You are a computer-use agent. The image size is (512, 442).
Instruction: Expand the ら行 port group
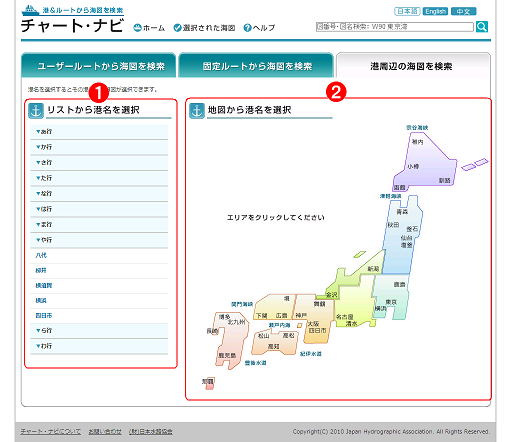(99, 331)
